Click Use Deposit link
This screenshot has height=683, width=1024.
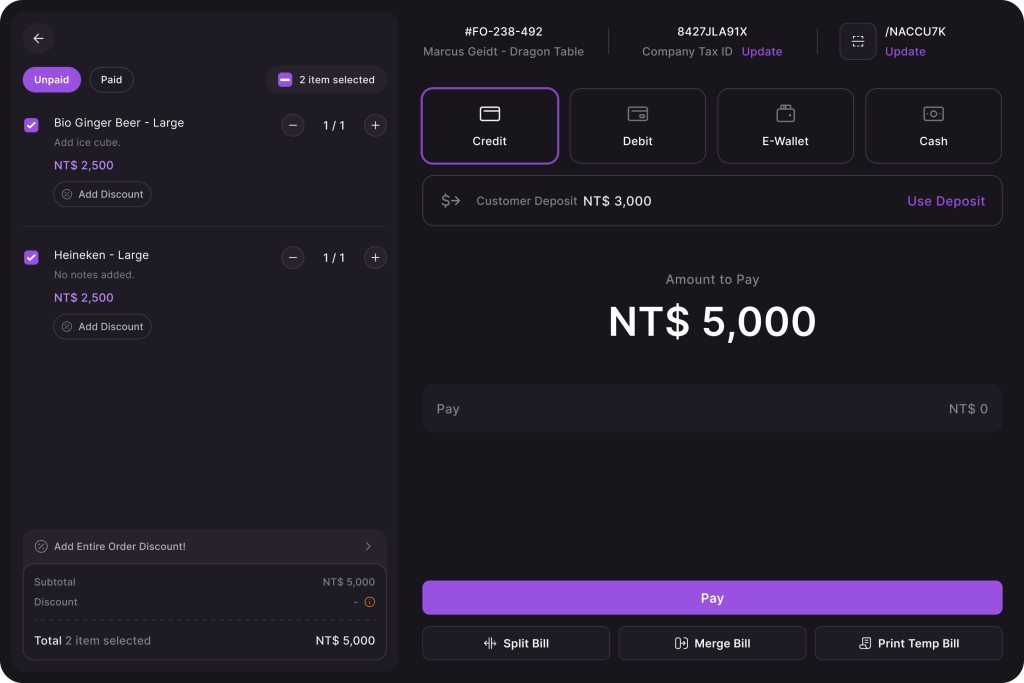tap(946, 201)
